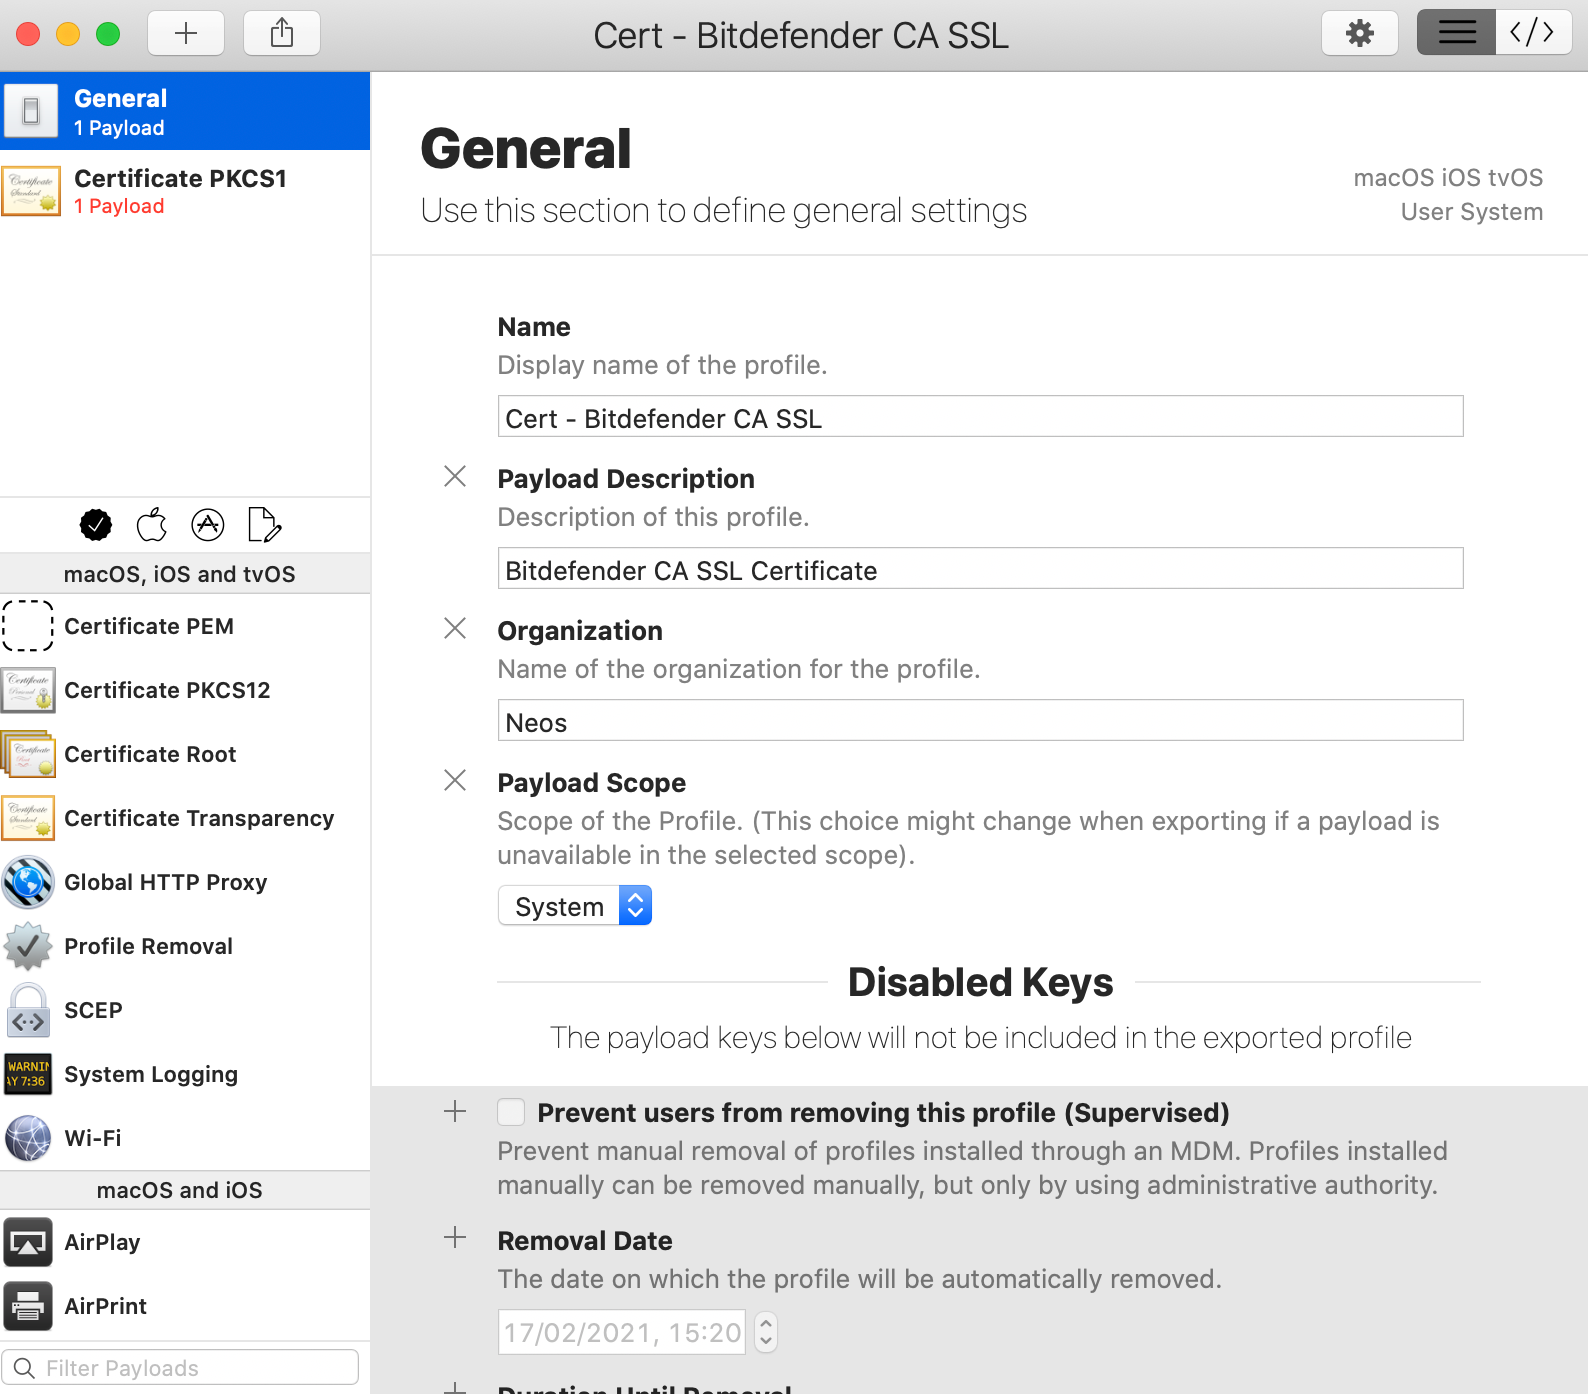Screen dimensions: 1588x1394
Task: Add the Profile Removal payload
Action: [x=185, y=946]
